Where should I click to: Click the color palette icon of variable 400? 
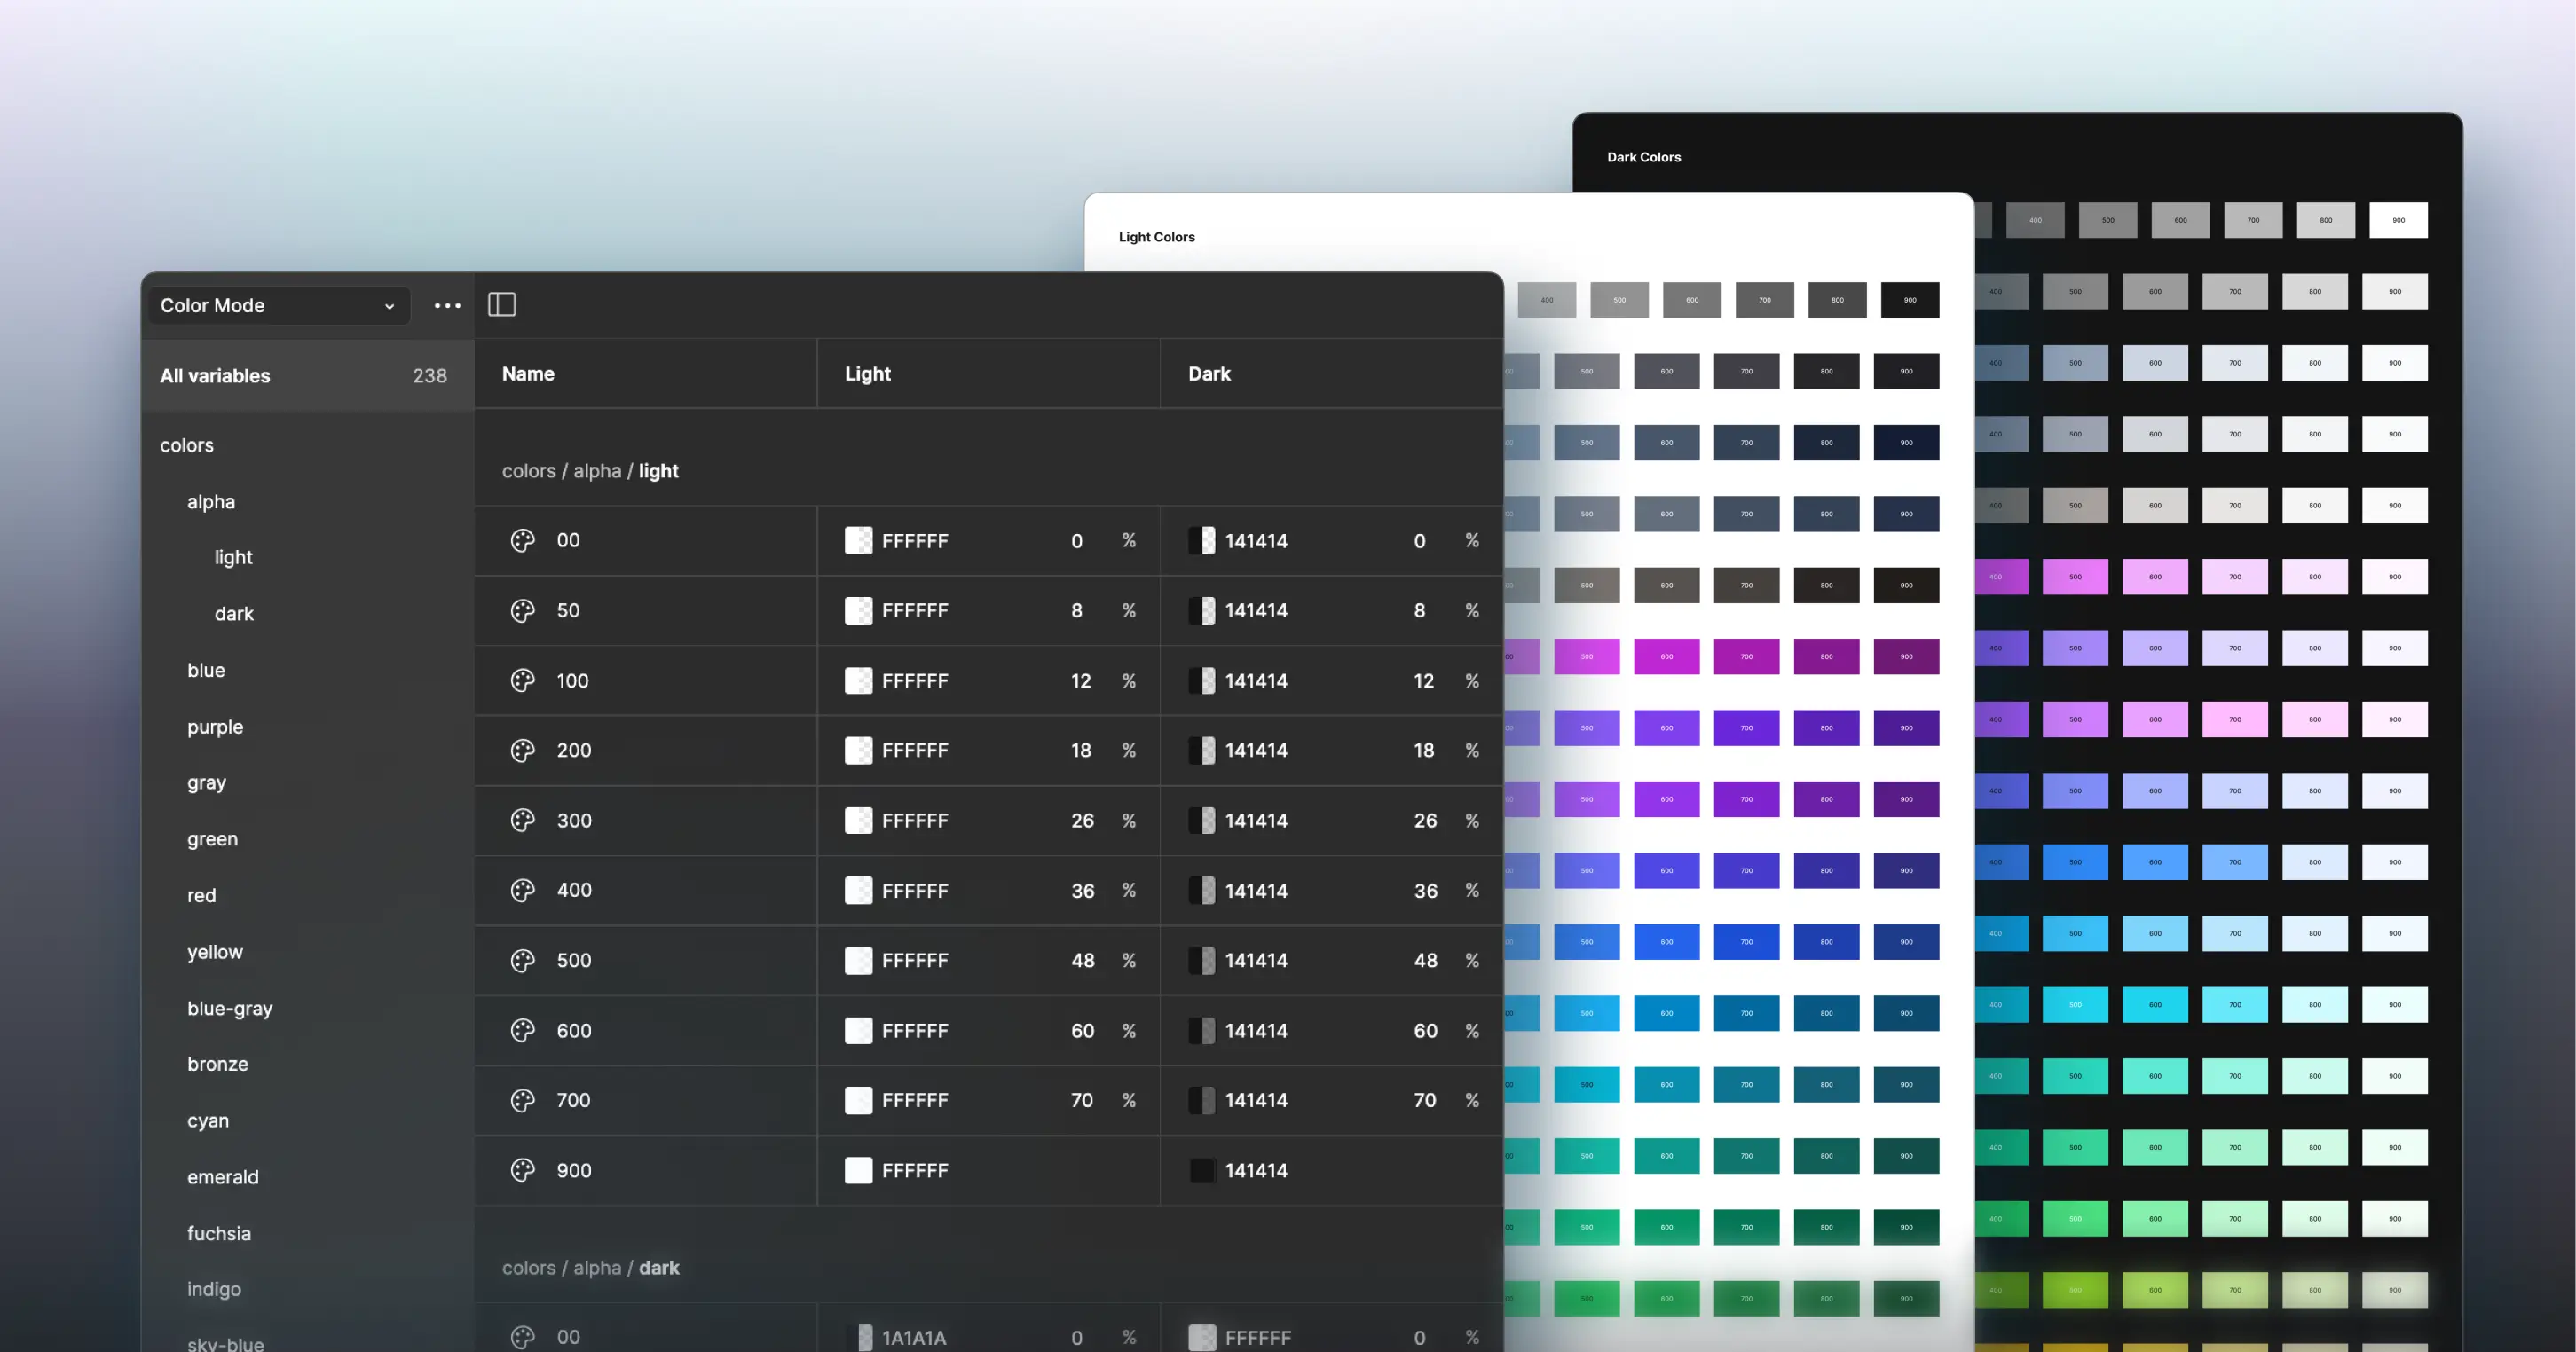(x=523, y=890)
